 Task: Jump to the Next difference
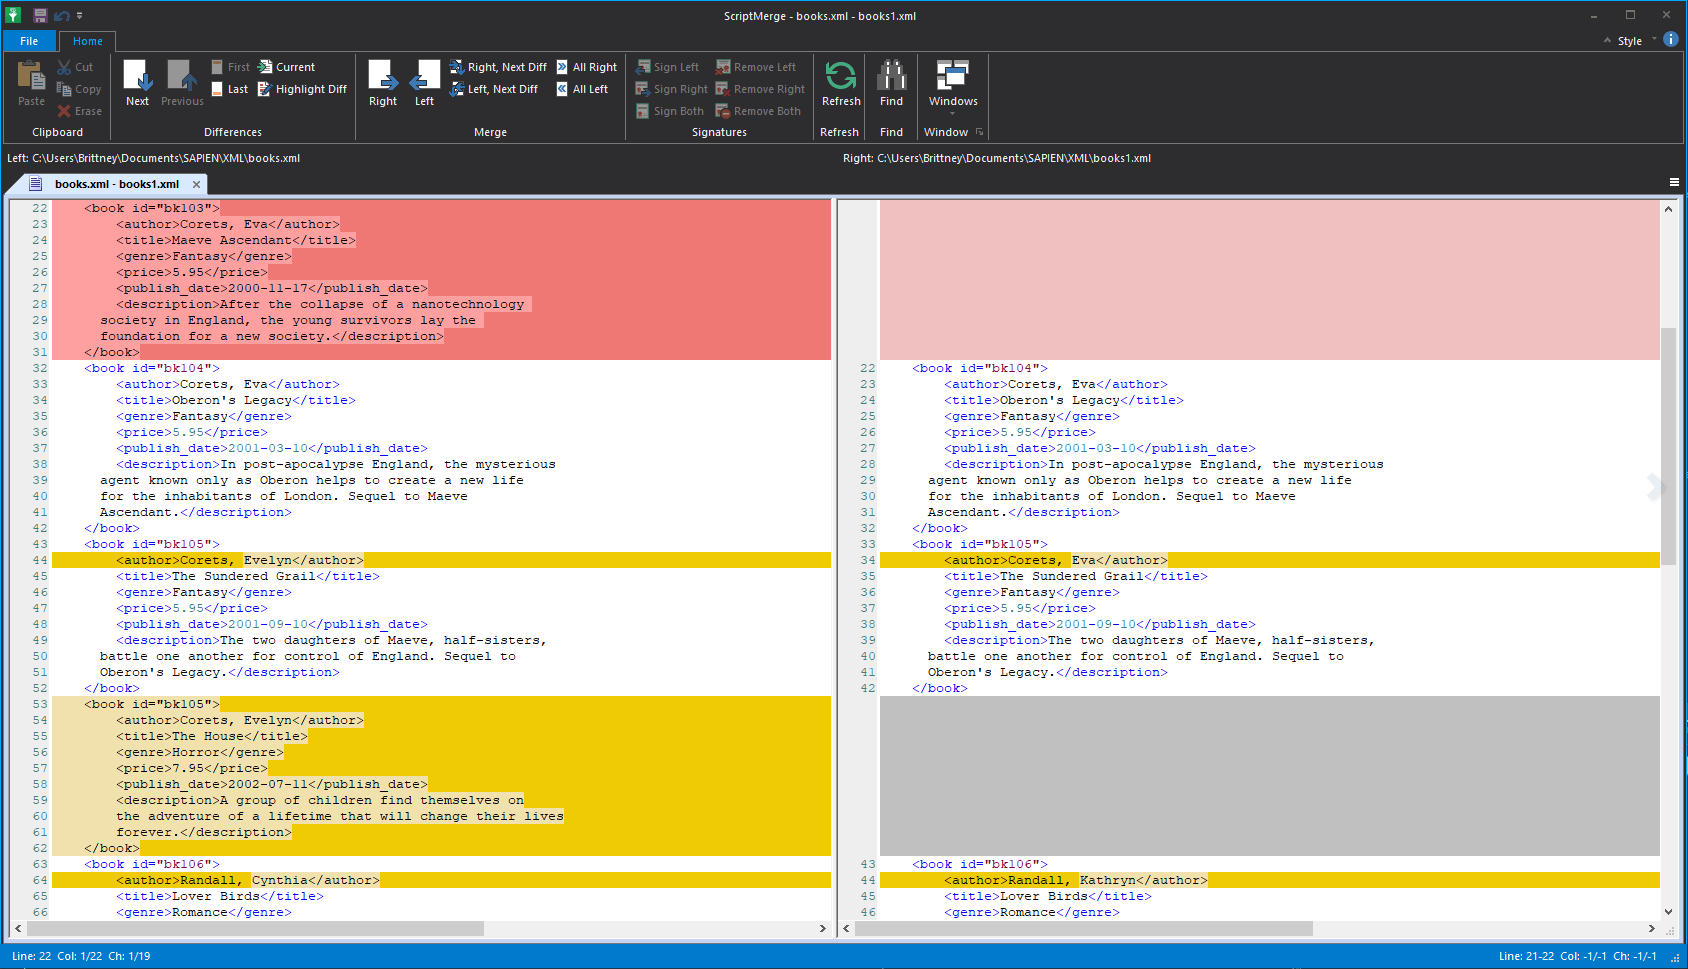click(x=137, y=83)
